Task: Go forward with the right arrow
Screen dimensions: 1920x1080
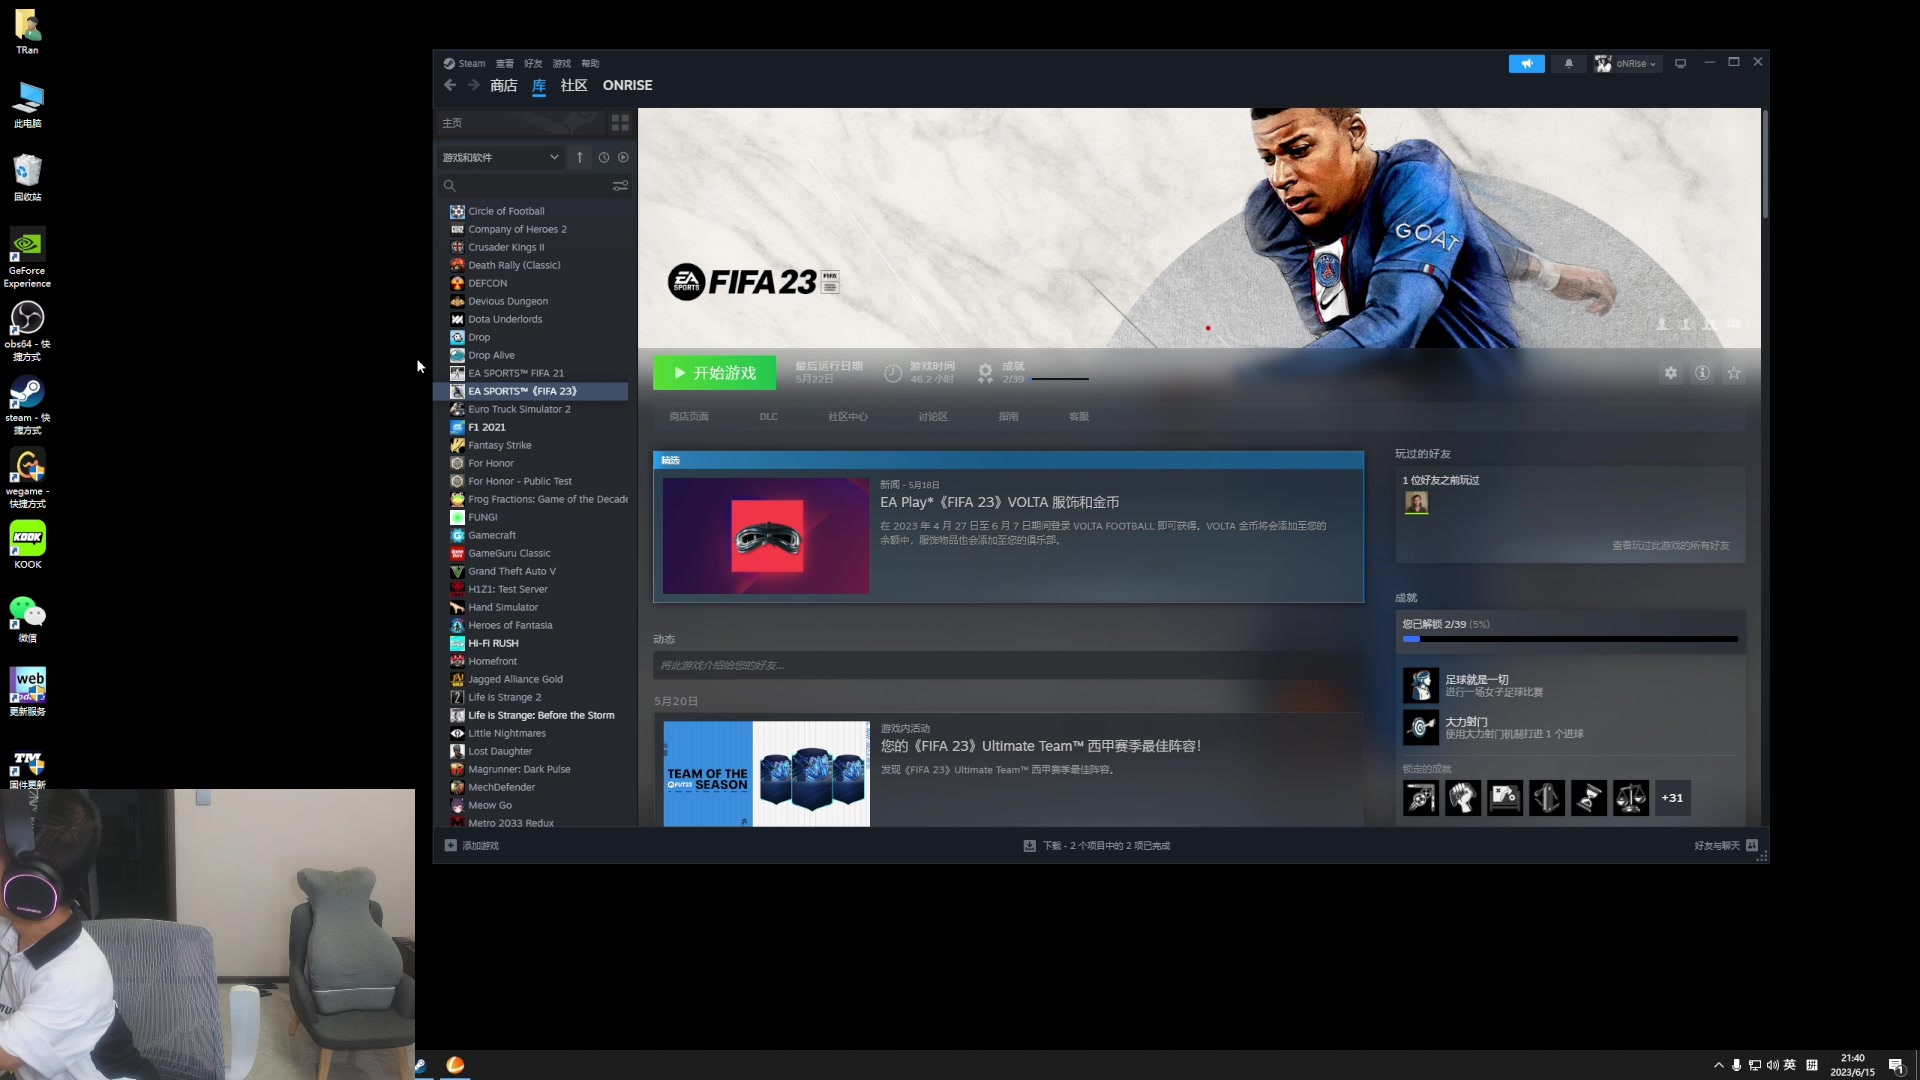Action: pos(474,85)
